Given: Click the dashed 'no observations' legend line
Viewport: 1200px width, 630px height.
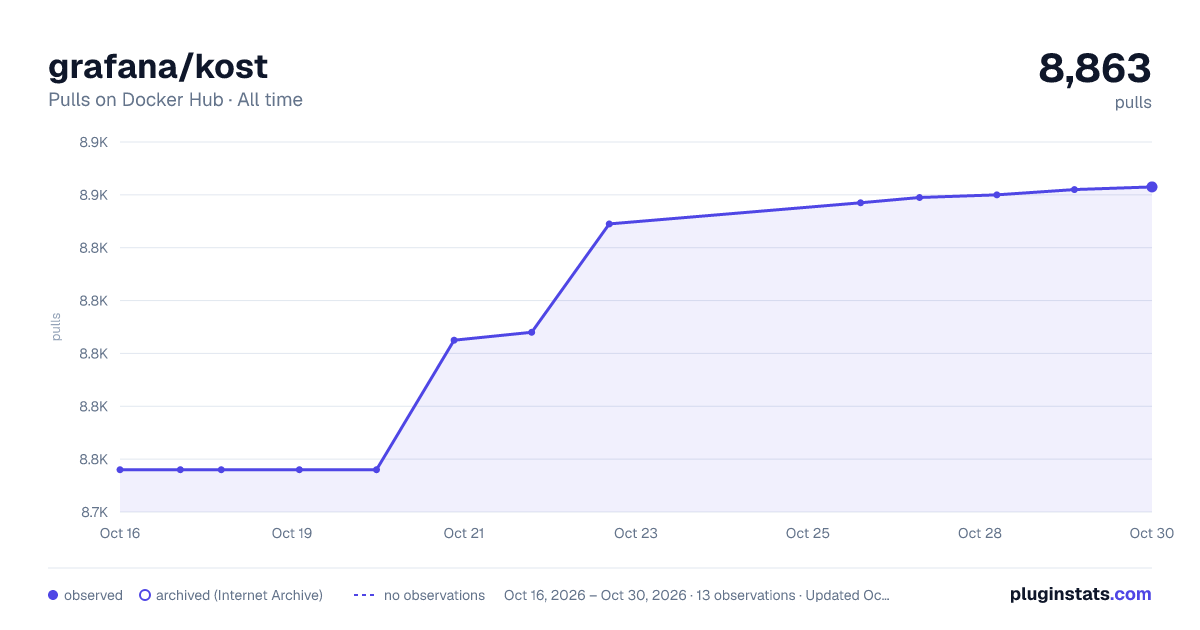Looking at the screenshot, I should coord(364,595).
